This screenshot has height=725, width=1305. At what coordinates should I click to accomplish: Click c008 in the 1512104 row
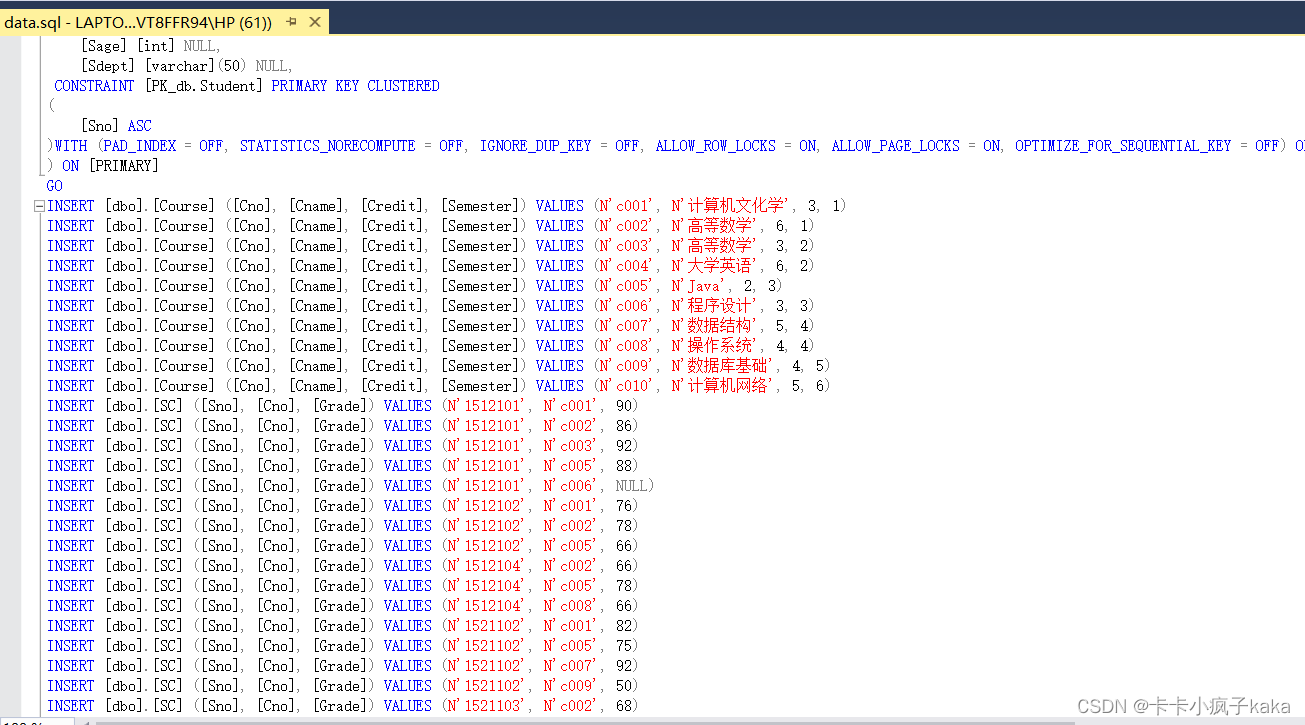click(579, 606)
